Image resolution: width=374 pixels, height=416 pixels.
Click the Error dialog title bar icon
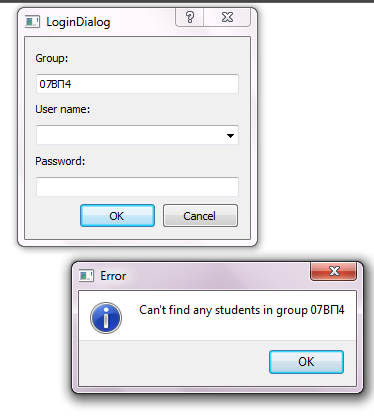point(86,276)
